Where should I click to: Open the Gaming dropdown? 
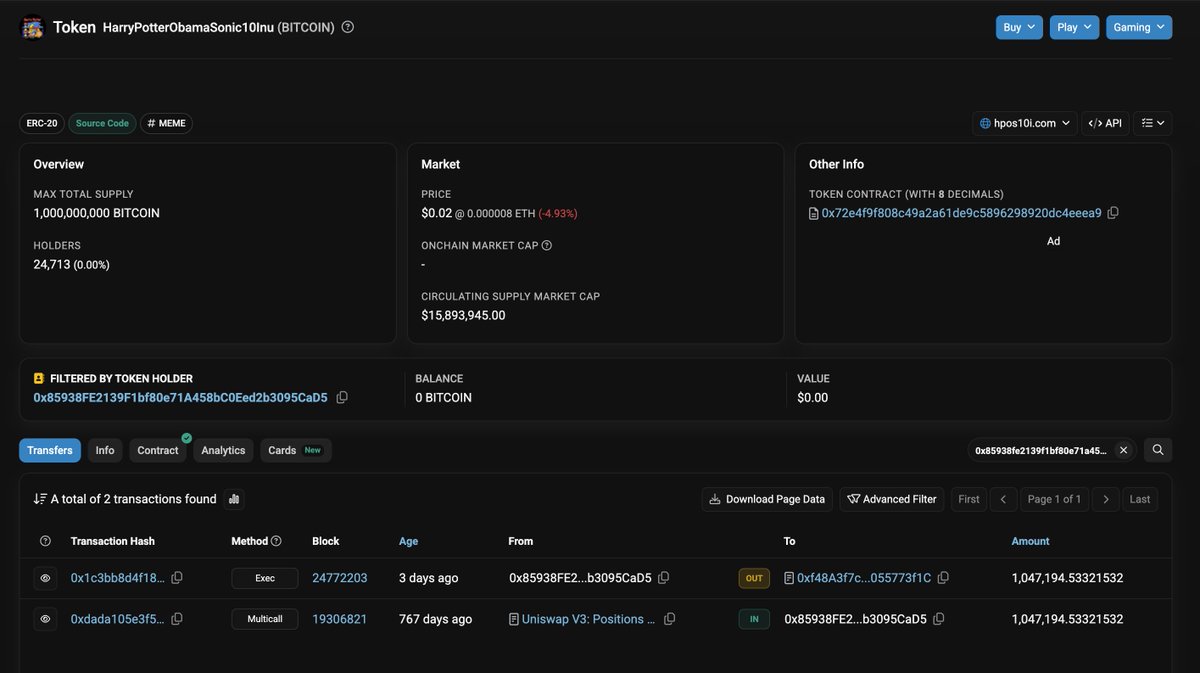click(x=1139, y=27)
